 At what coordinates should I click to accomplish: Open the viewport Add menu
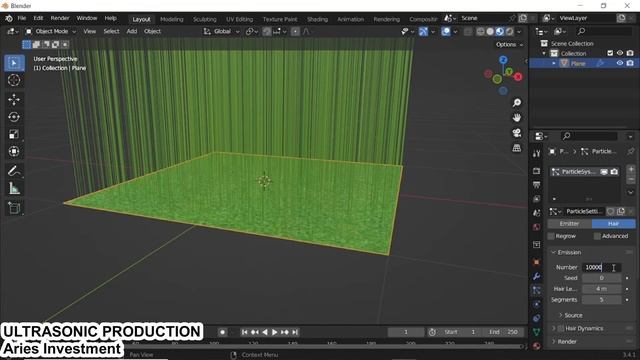131,31
